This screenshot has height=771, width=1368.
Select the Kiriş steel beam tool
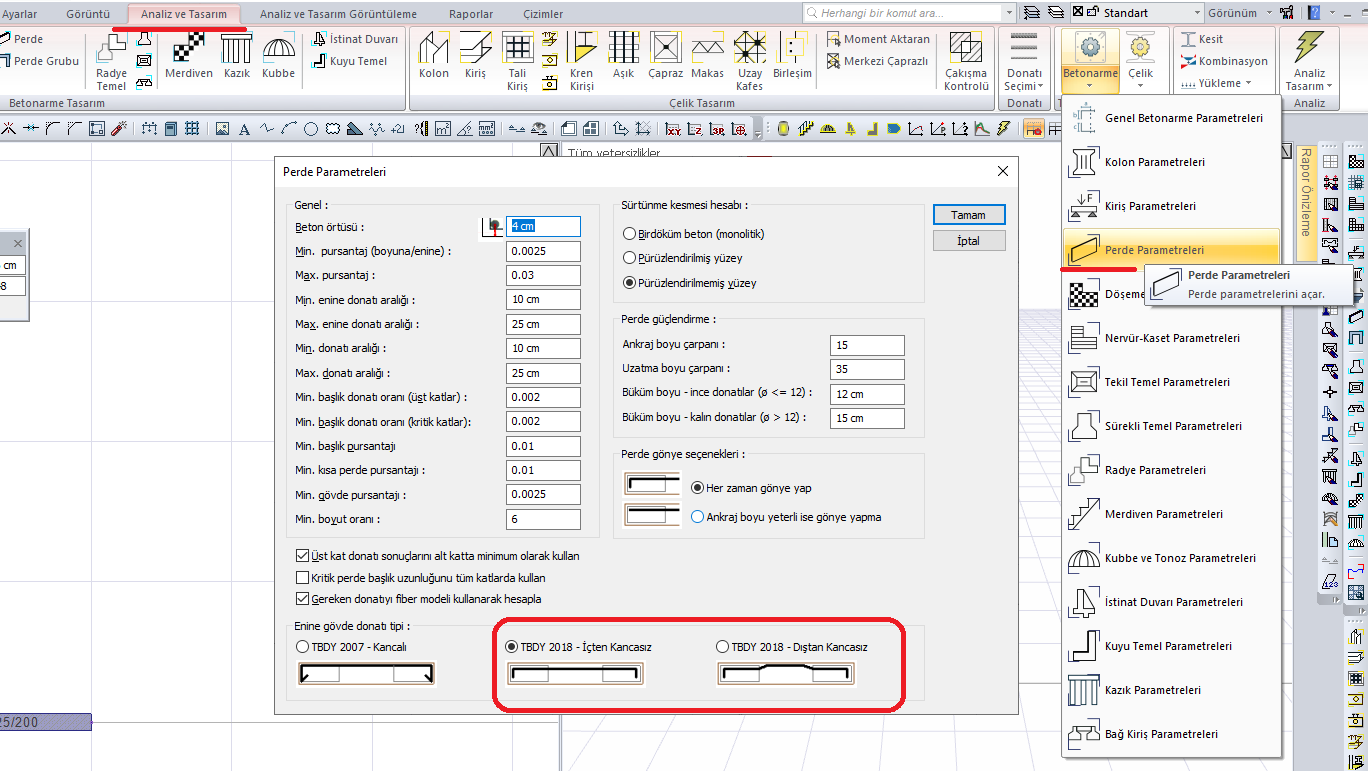(475, 56)
